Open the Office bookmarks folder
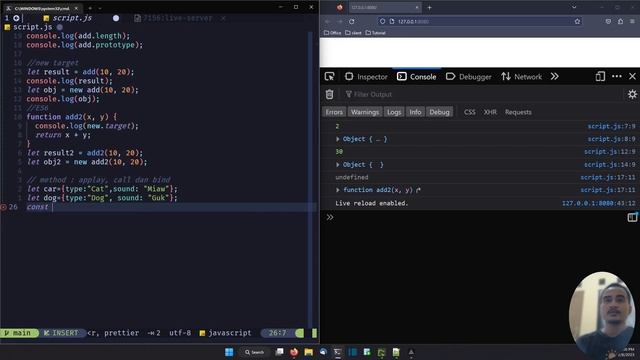Screen dimensions: 640x360 pyautogui.click(x=333, y=33)
